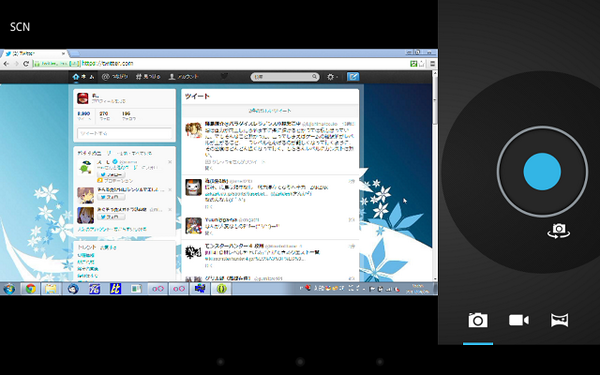This screenshot has height=375, width=600.
Task: Click the compose tweet box in profile card
Action: point(124,133)
